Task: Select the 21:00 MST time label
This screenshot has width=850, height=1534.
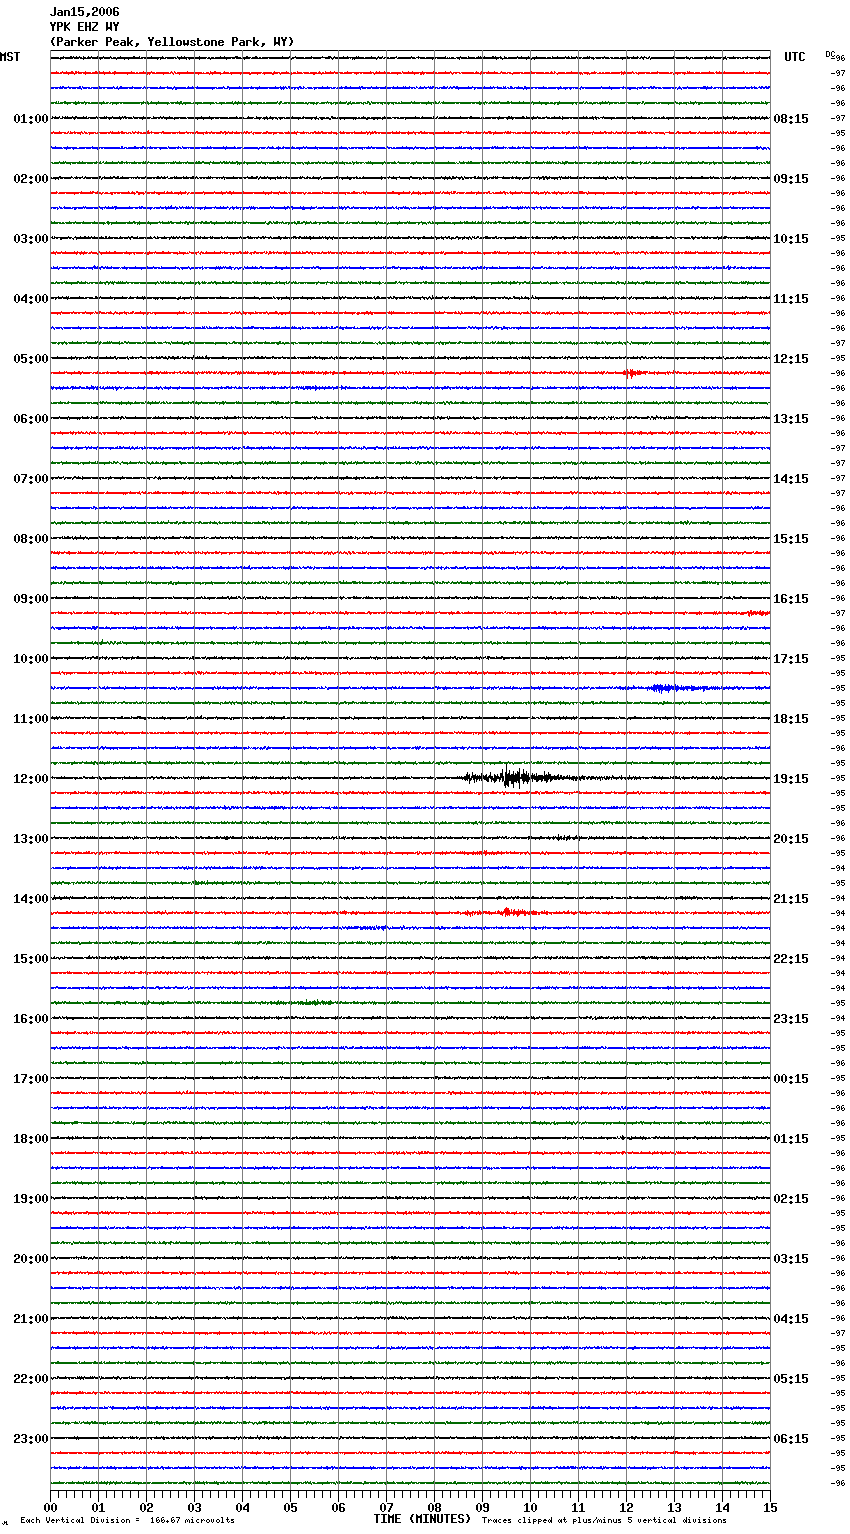Action: tap(31, 1319)
